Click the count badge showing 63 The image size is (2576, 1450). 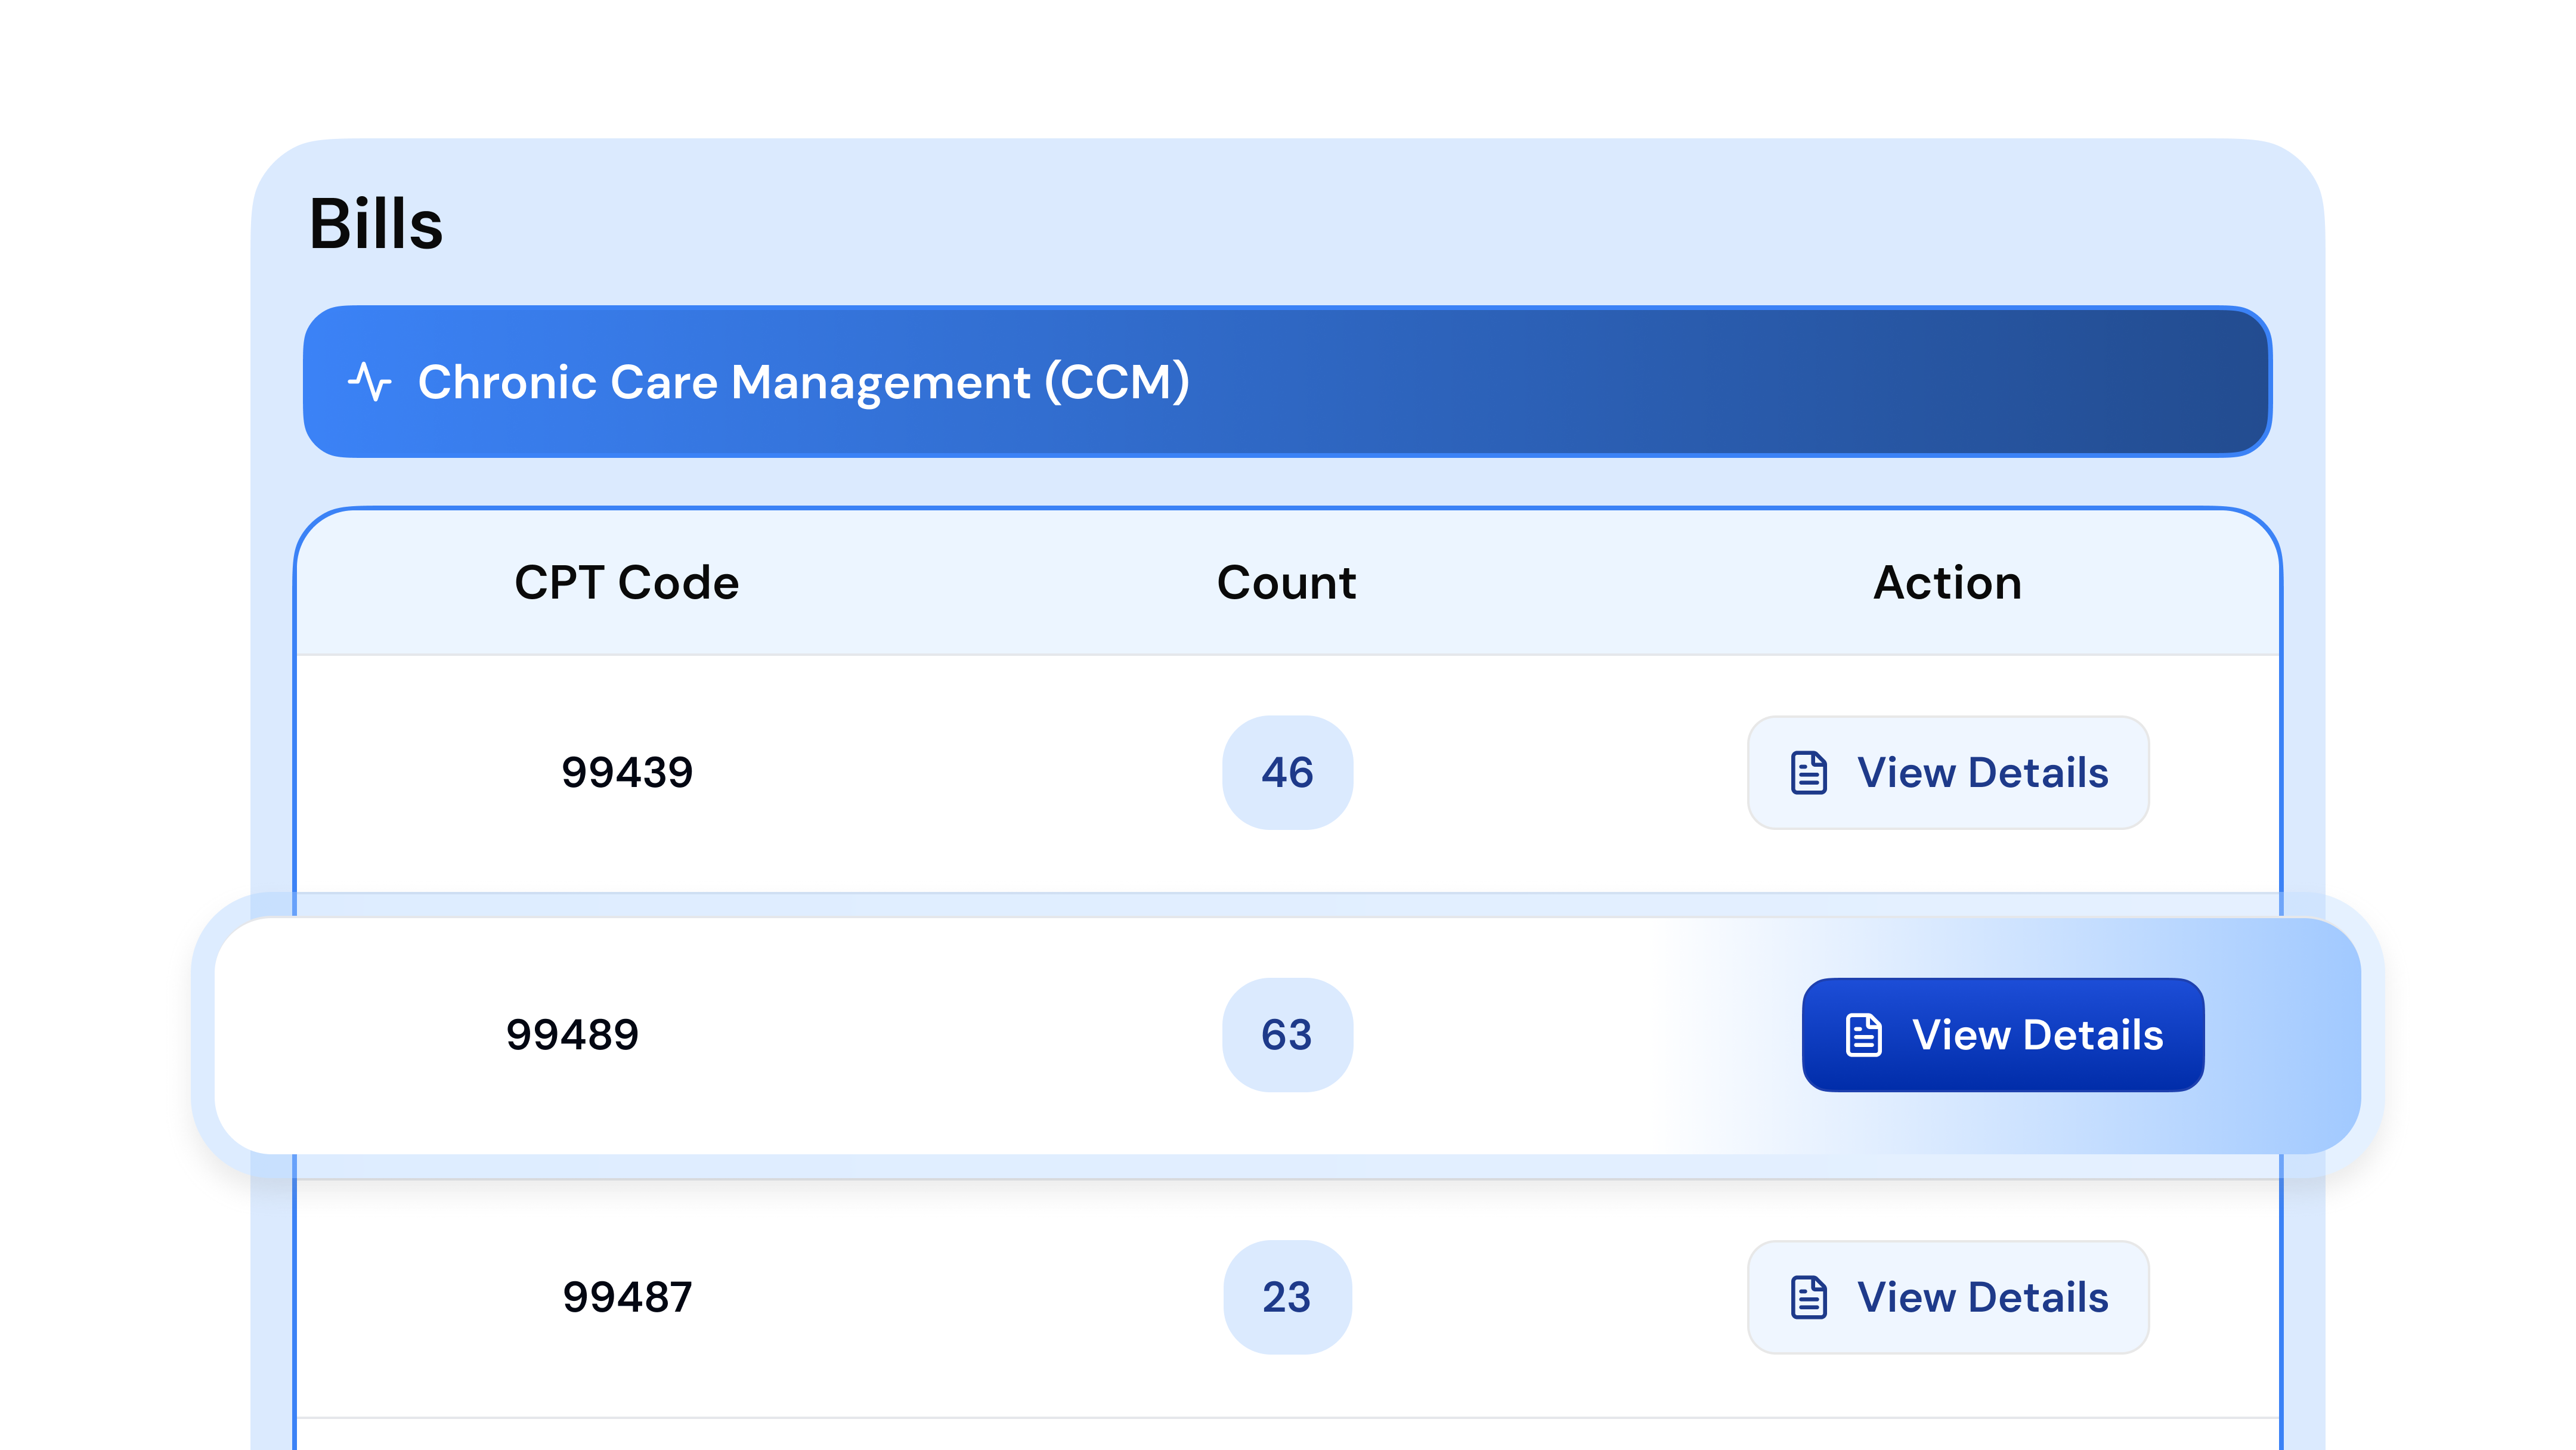pyautogui.click(x=1287, y=1035)
